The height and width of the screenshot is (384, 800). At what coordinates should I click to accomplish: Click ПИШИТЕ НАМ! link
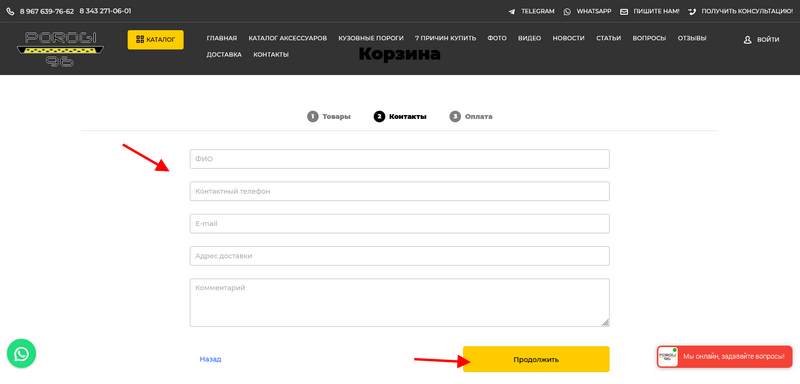coord(657,11)
